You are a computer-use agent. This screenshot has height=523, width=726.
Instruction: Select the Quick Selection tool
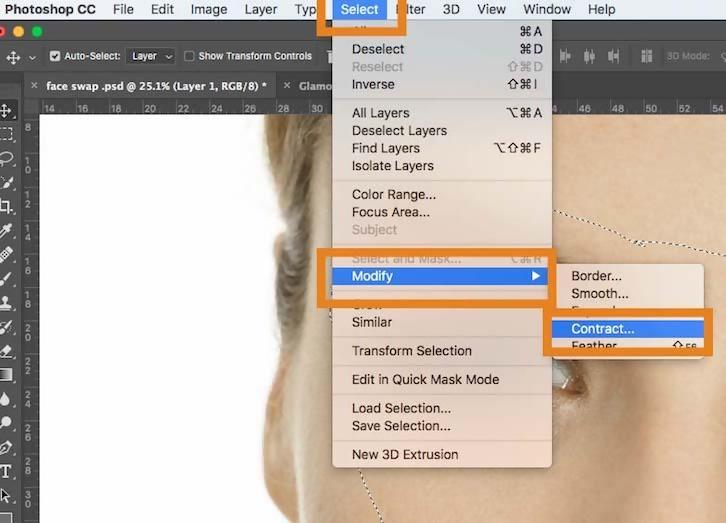(x=6, y=183)
